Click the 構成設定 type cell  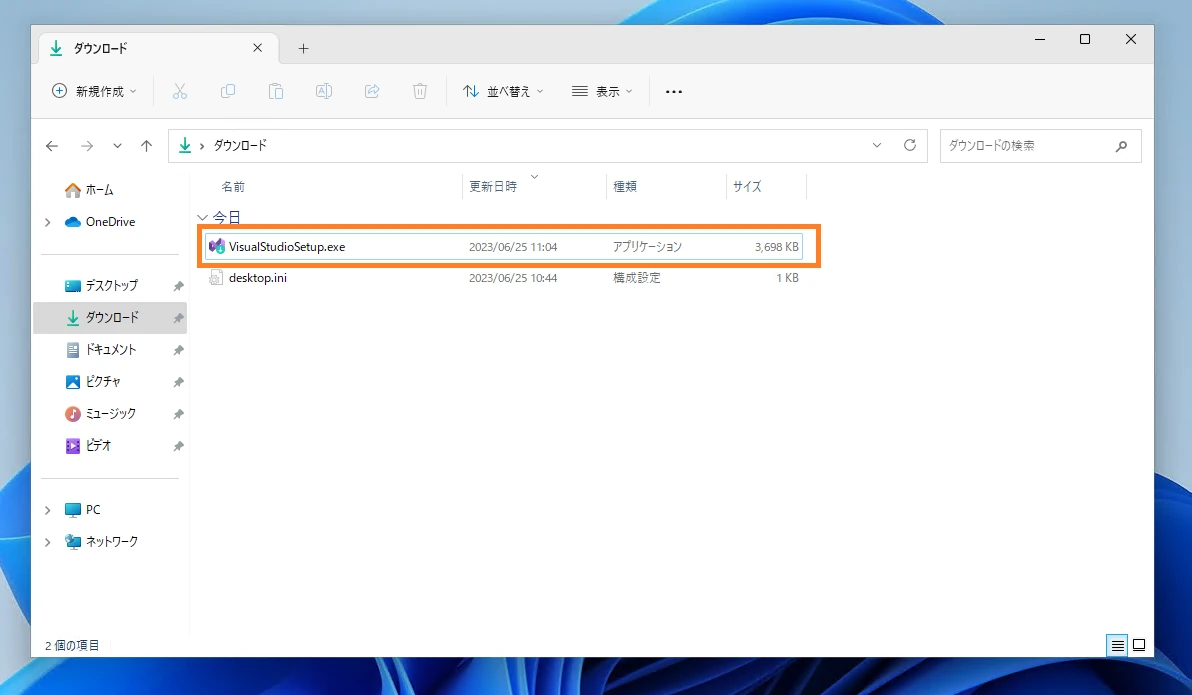click(636, 278)
